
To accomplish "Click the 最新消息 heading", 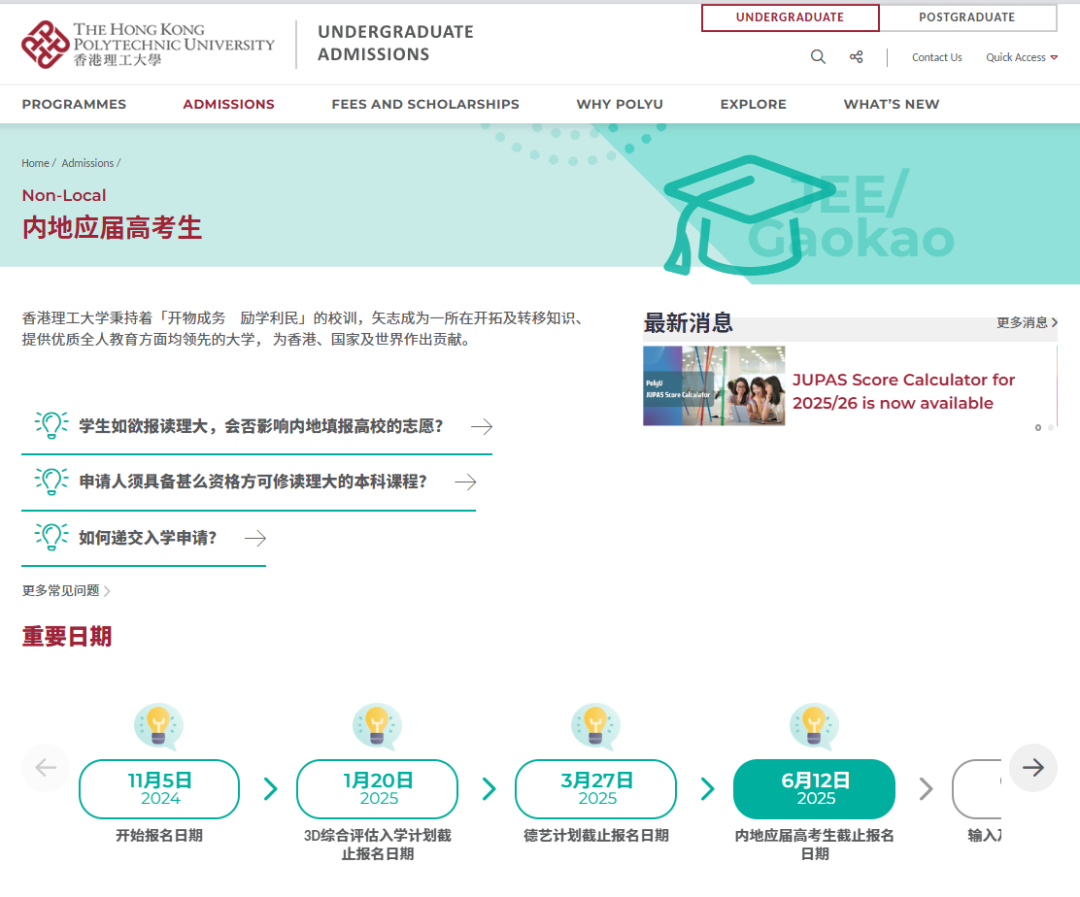I will pos(688,322).
